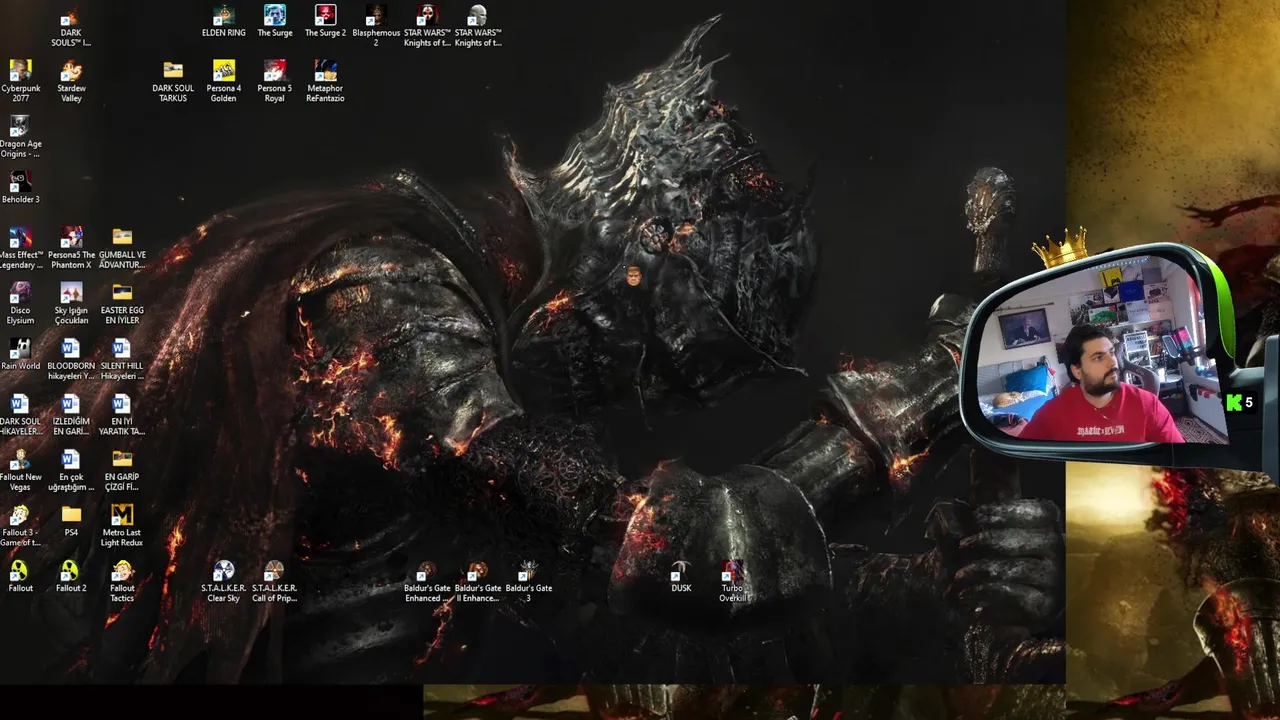Open the Blasphemous 2 shortcut
Viewport: 1280px width, 720px height.
tap(376, 27)
